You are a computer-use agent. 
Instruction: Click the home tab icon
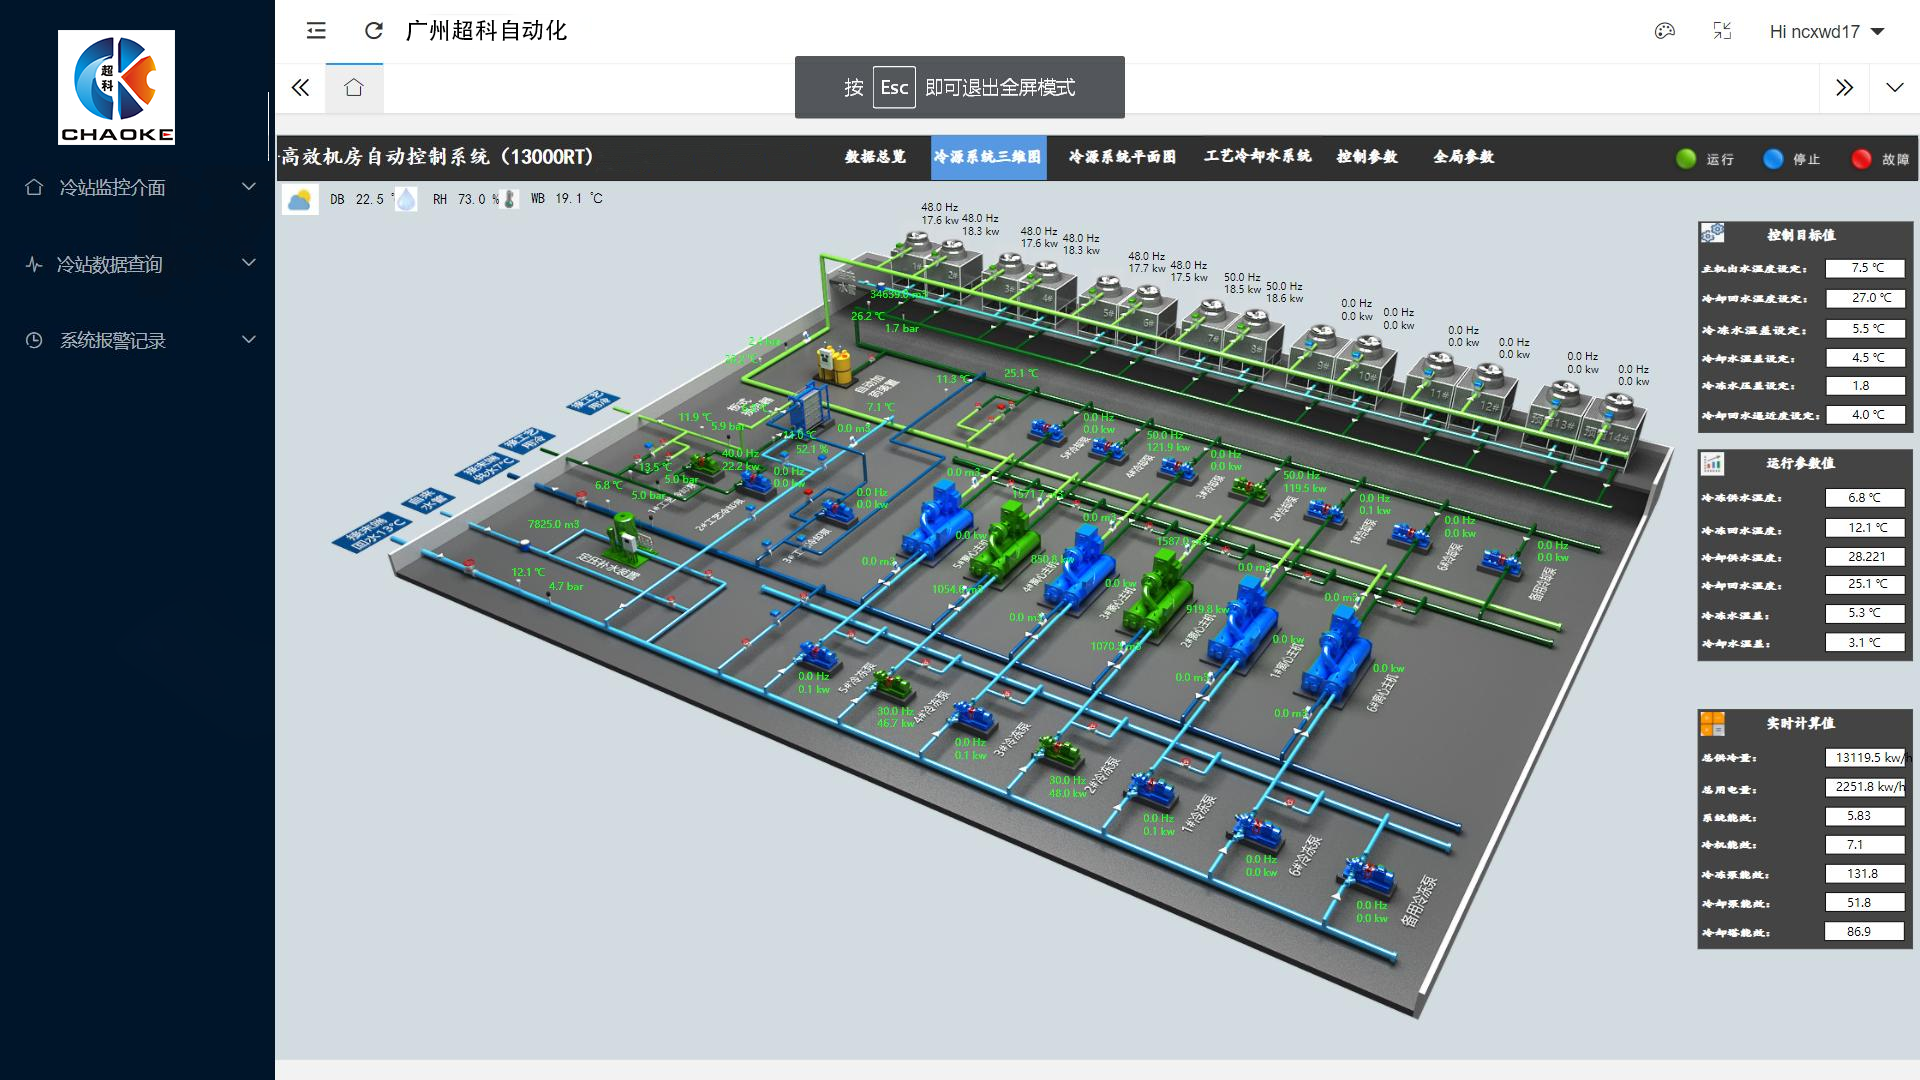(354, 88)
